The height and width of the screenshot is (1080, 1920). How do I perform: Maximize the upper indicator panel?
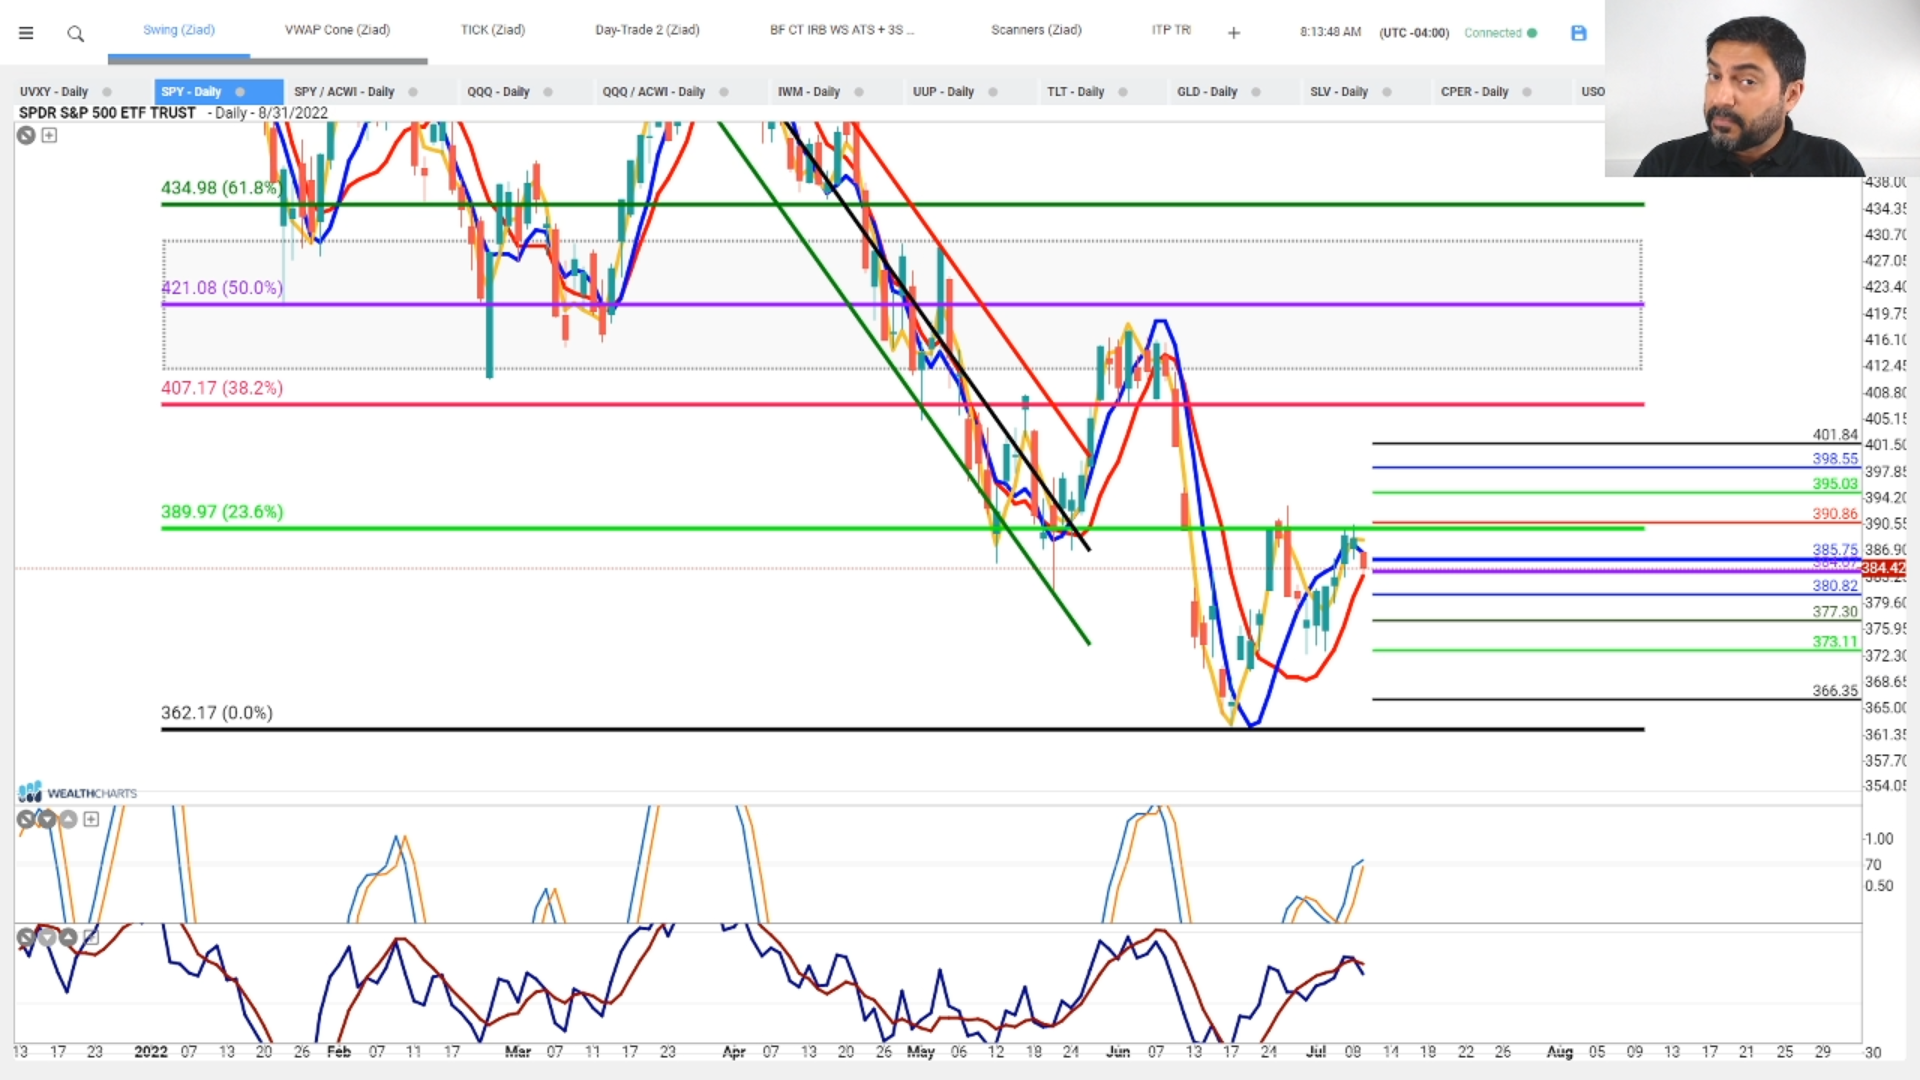91,819
